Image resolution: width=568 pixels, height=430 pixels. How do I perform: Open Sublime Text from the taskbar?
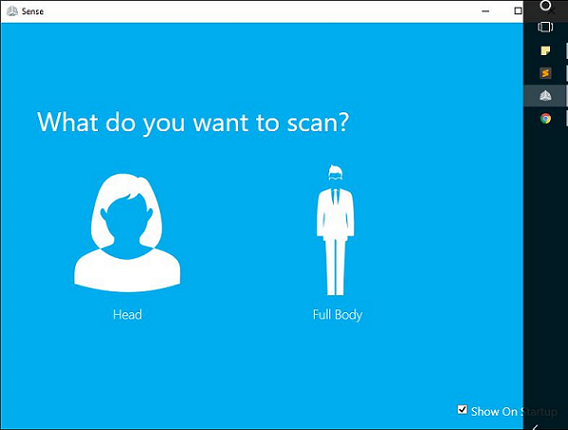(x=545, y=73)
